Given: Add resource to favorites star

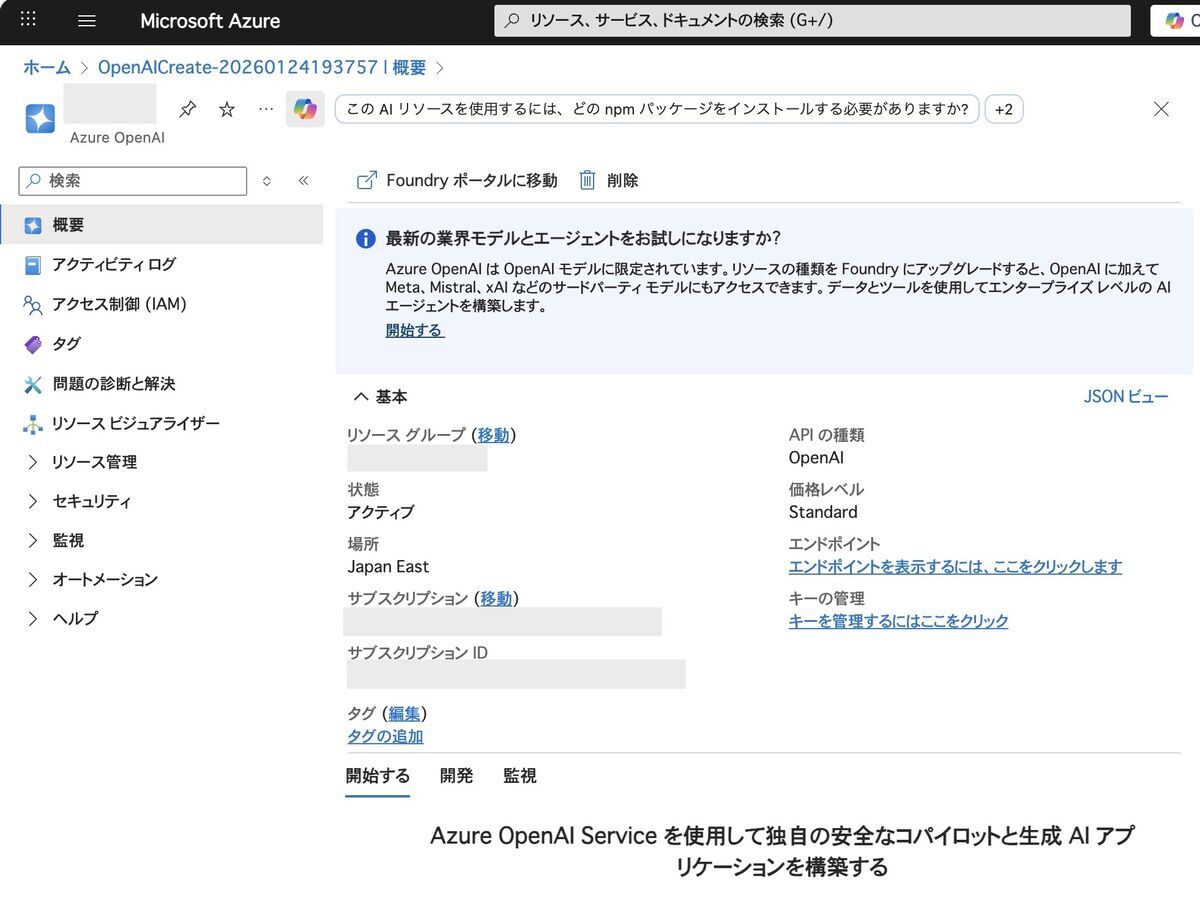Looking at the screenshot, I should coord(227,109).
